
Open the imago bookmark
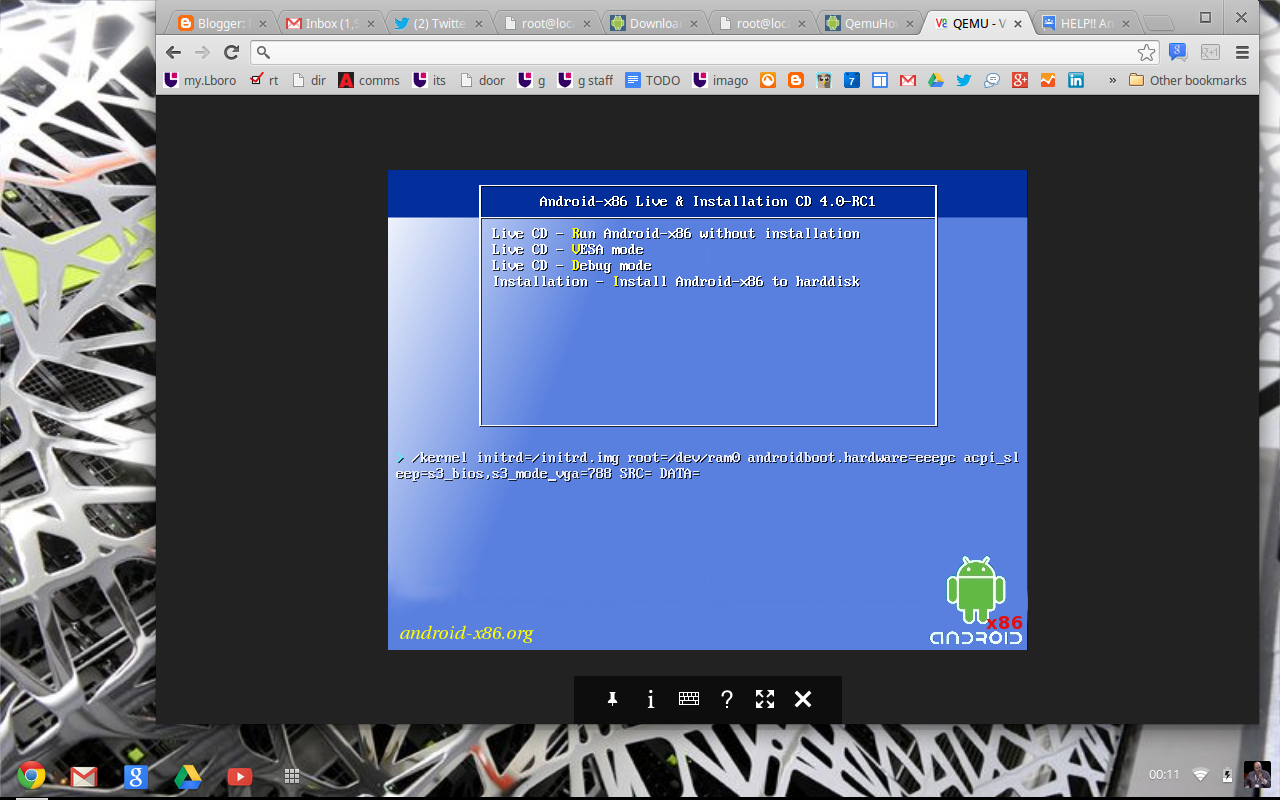tap(721, 80)
